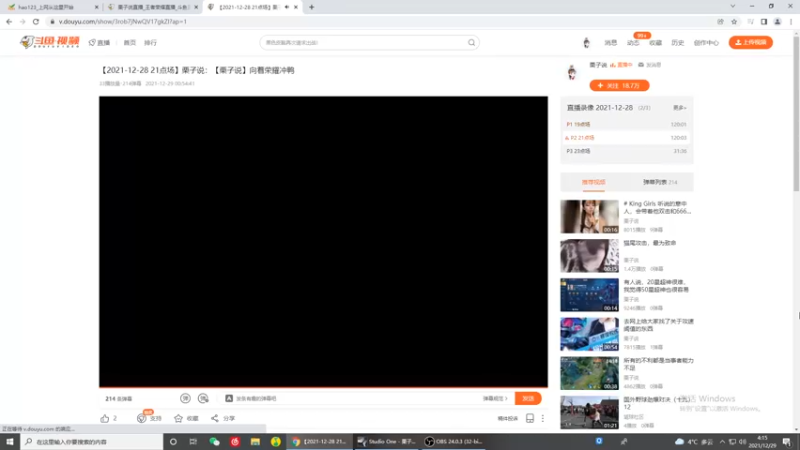Screen dimensions: 800x450
Task: Mute the current tab via speaker icon
Action: tap(287, 7)
